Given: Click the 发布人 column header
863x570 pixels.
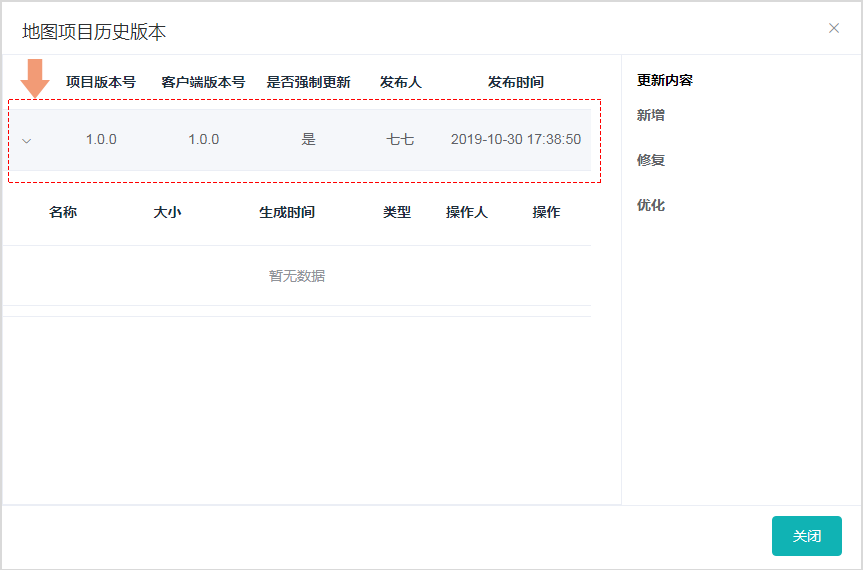Looking at the screenshot, I should pyautogui.click(x=400, y=82).
